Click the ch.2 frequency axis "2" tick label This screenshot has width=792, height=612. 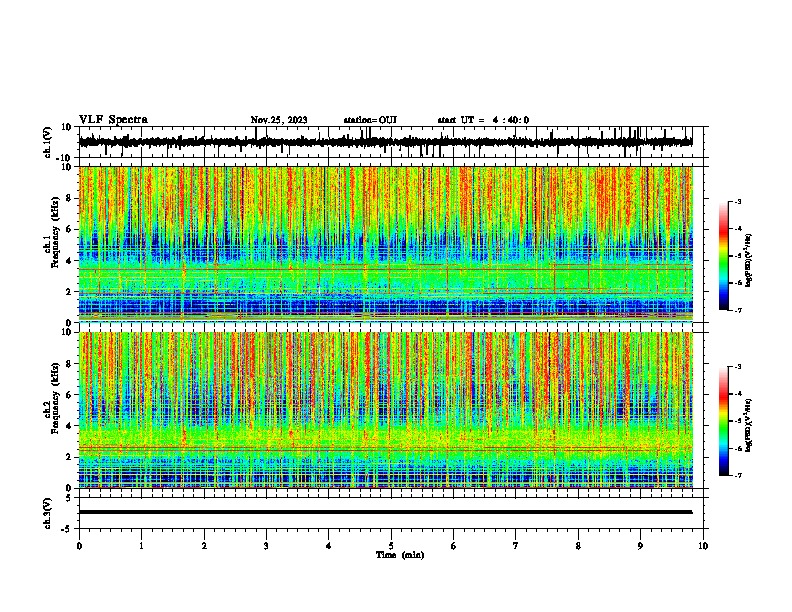(69, 457)
